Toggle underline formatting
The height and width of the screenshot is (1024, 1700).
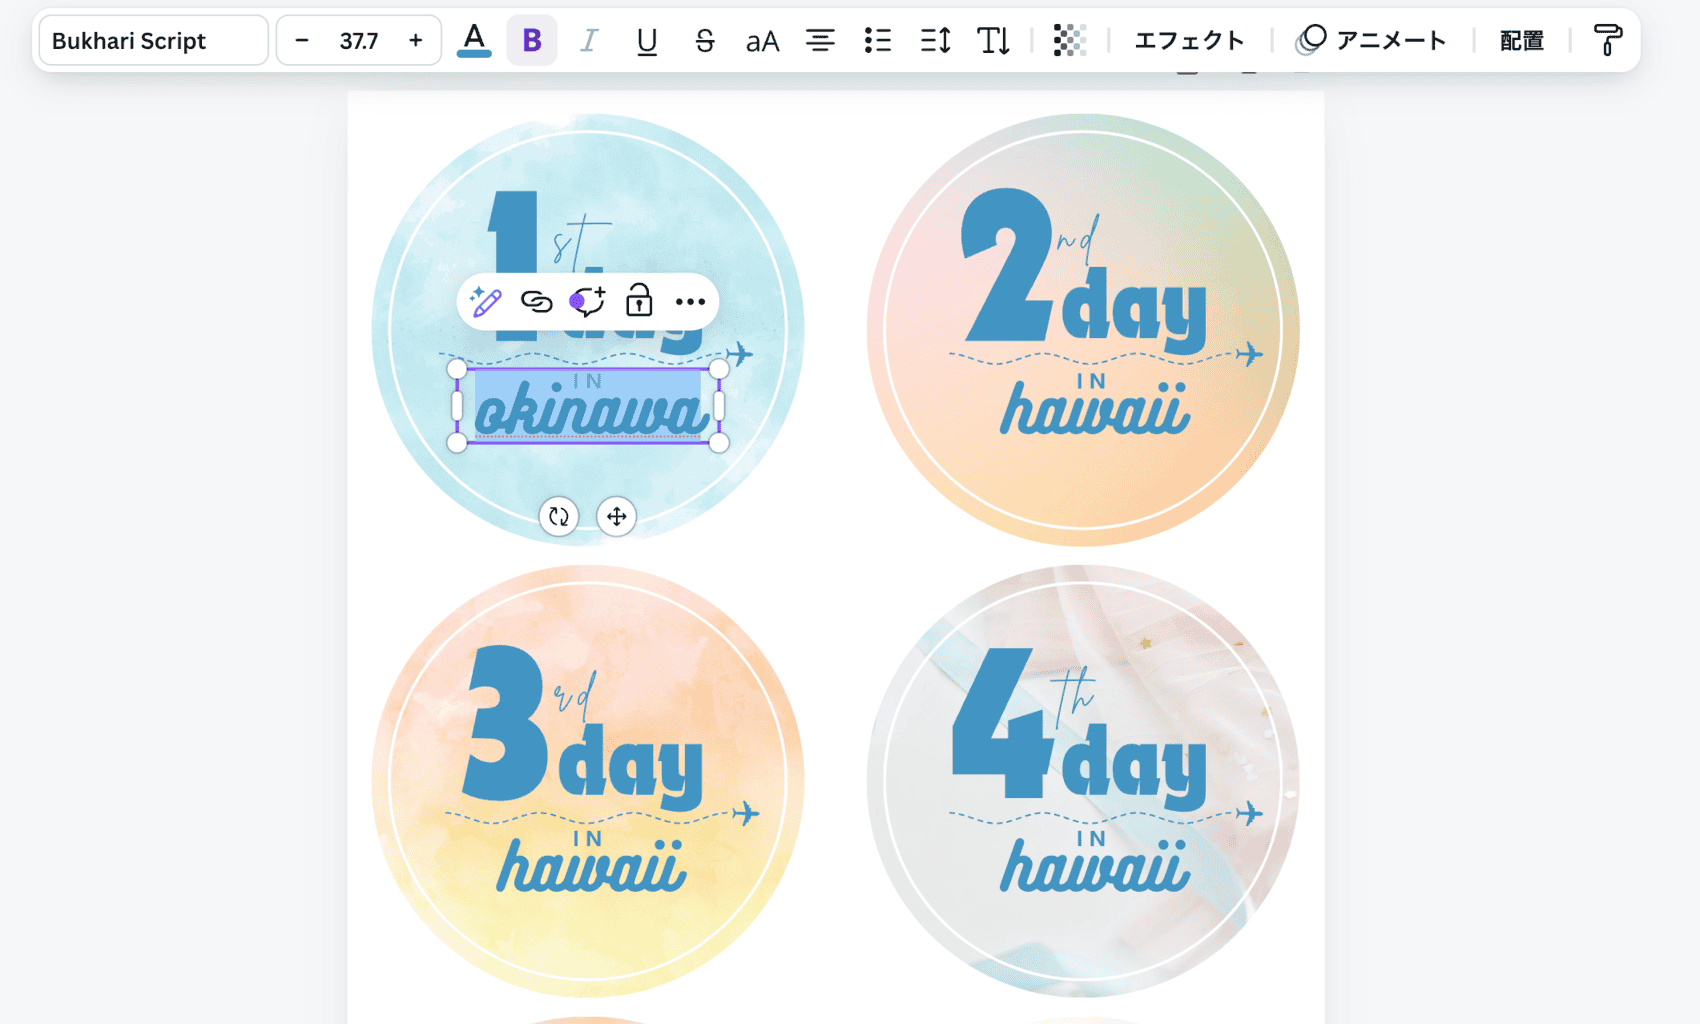(647, 41)
